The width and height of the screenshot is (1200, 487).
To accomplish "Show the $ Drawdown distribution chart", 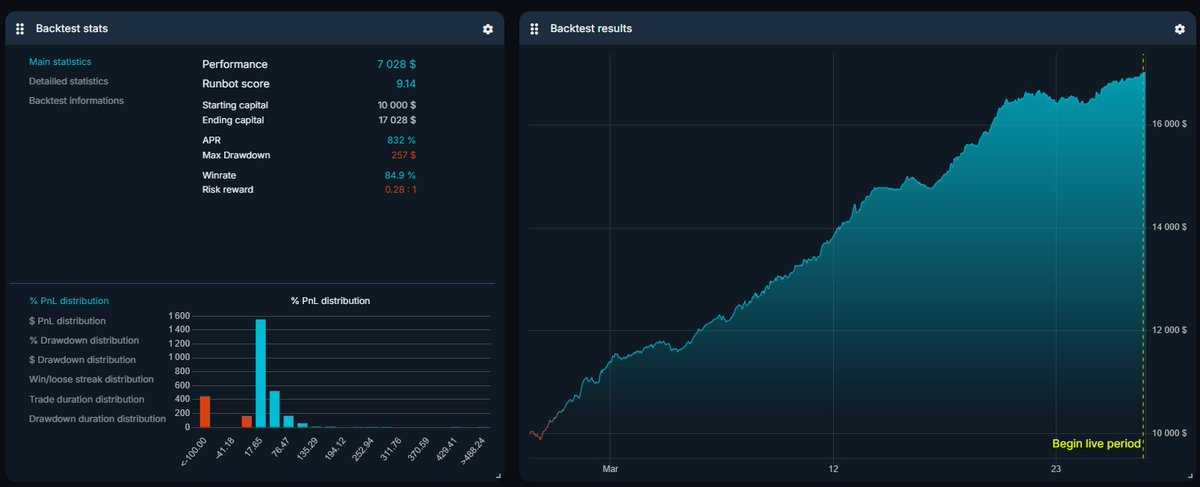I will [x=82, y=359].
